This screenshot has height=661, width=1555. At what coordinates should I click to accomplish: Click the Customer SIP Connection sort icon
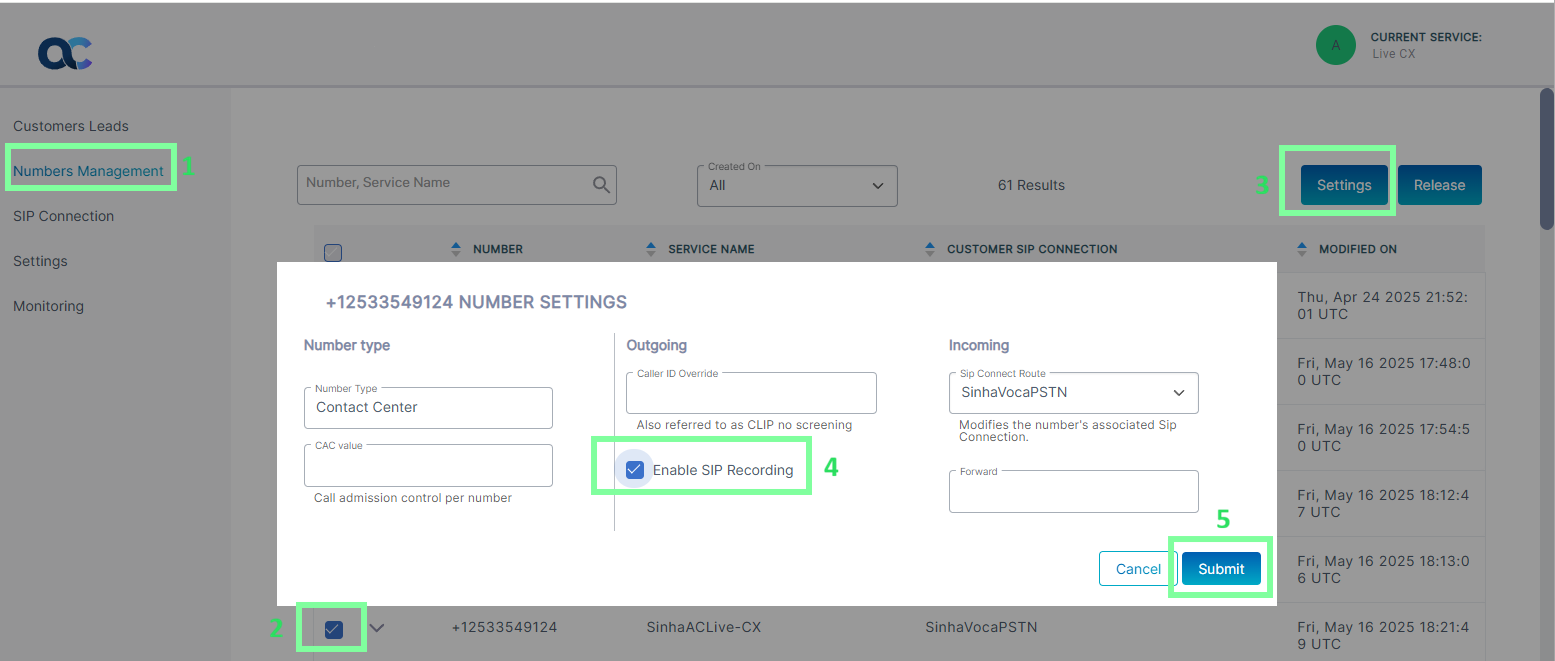930,249
